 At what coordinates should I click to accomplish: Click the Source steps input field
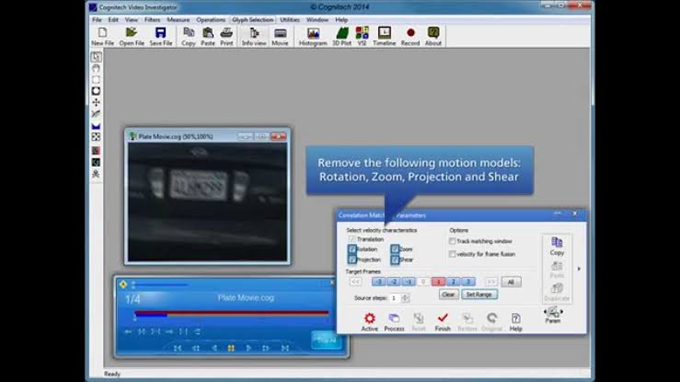click(x=396, y=298)
